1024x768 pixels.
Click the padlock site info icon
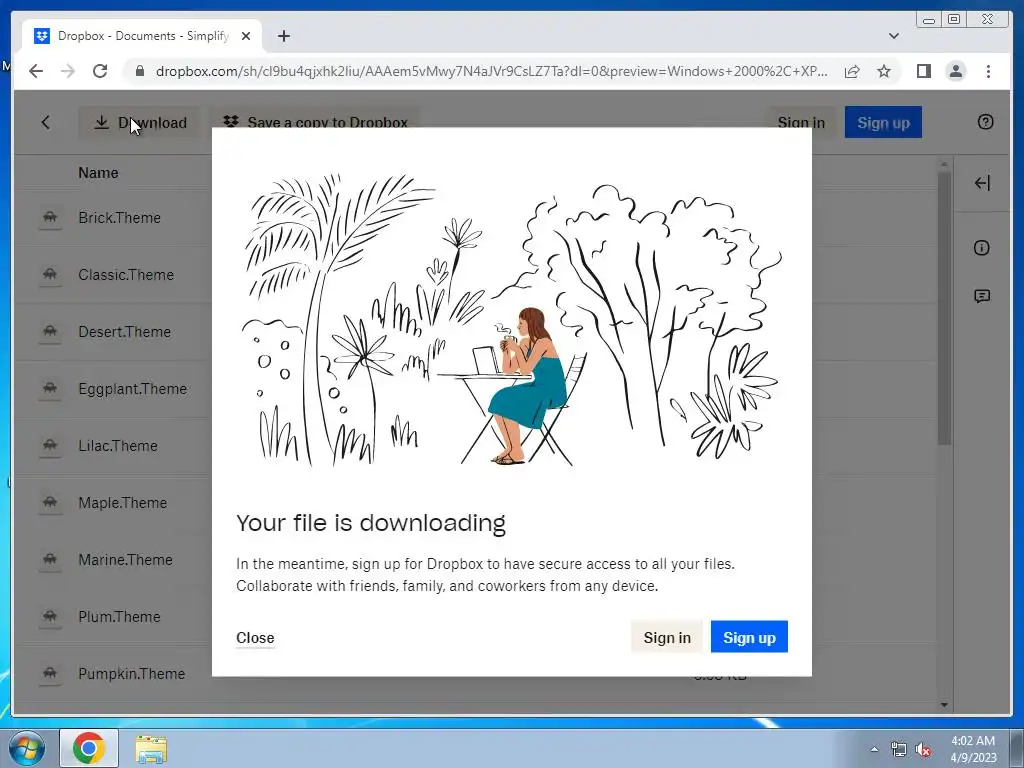(139, 71)
